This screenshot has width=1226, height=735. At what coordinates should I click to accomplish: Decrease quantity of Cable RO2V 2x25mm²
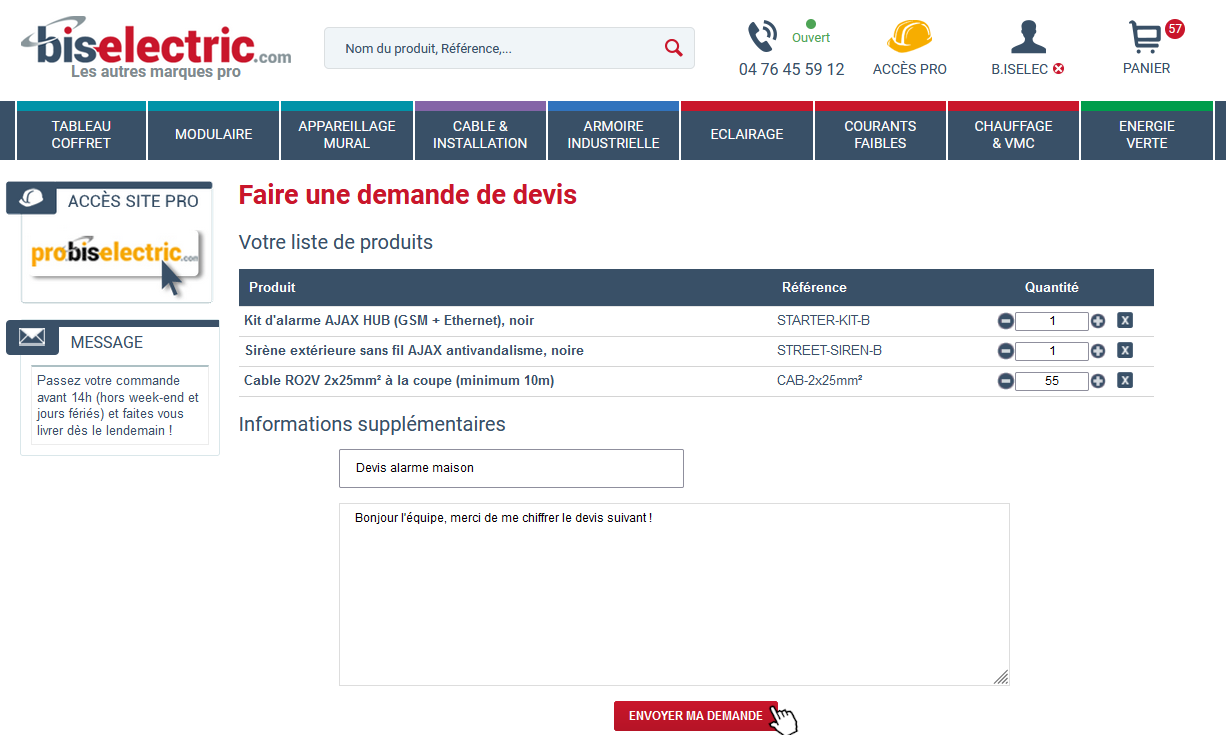(1005, 381)
